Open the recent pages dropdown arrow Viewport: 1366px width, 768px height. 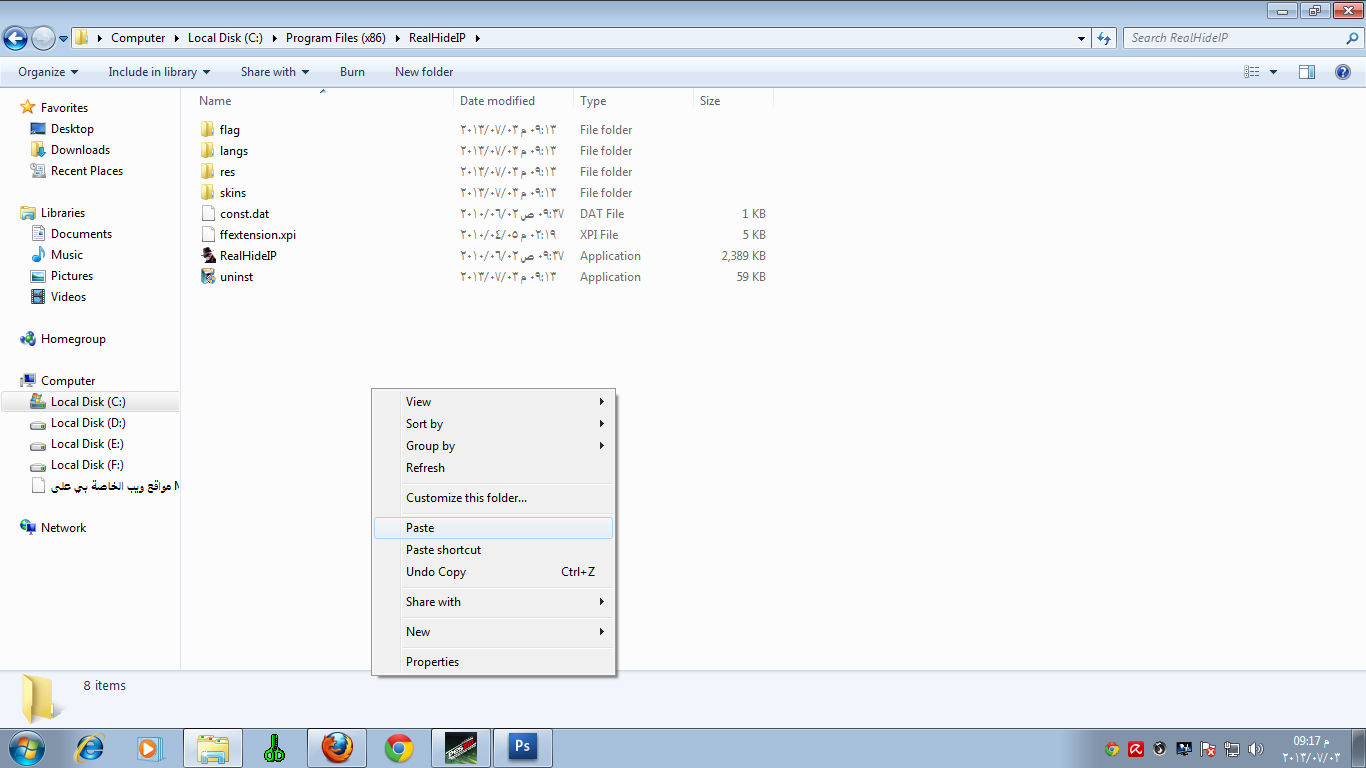(x=63, y=39)
